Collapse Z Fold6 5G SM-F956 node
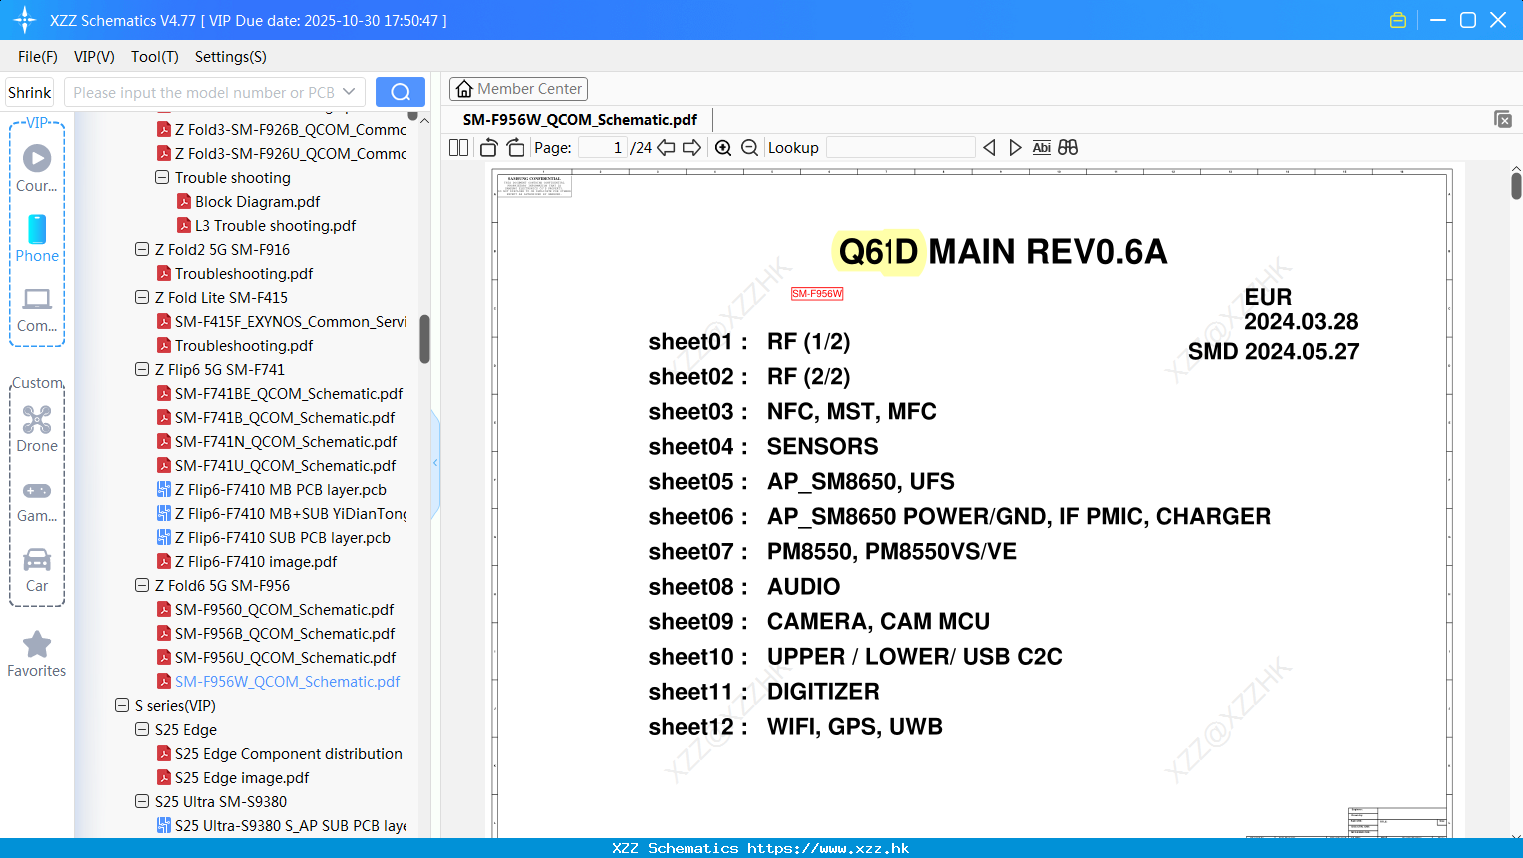 point(142,585)
